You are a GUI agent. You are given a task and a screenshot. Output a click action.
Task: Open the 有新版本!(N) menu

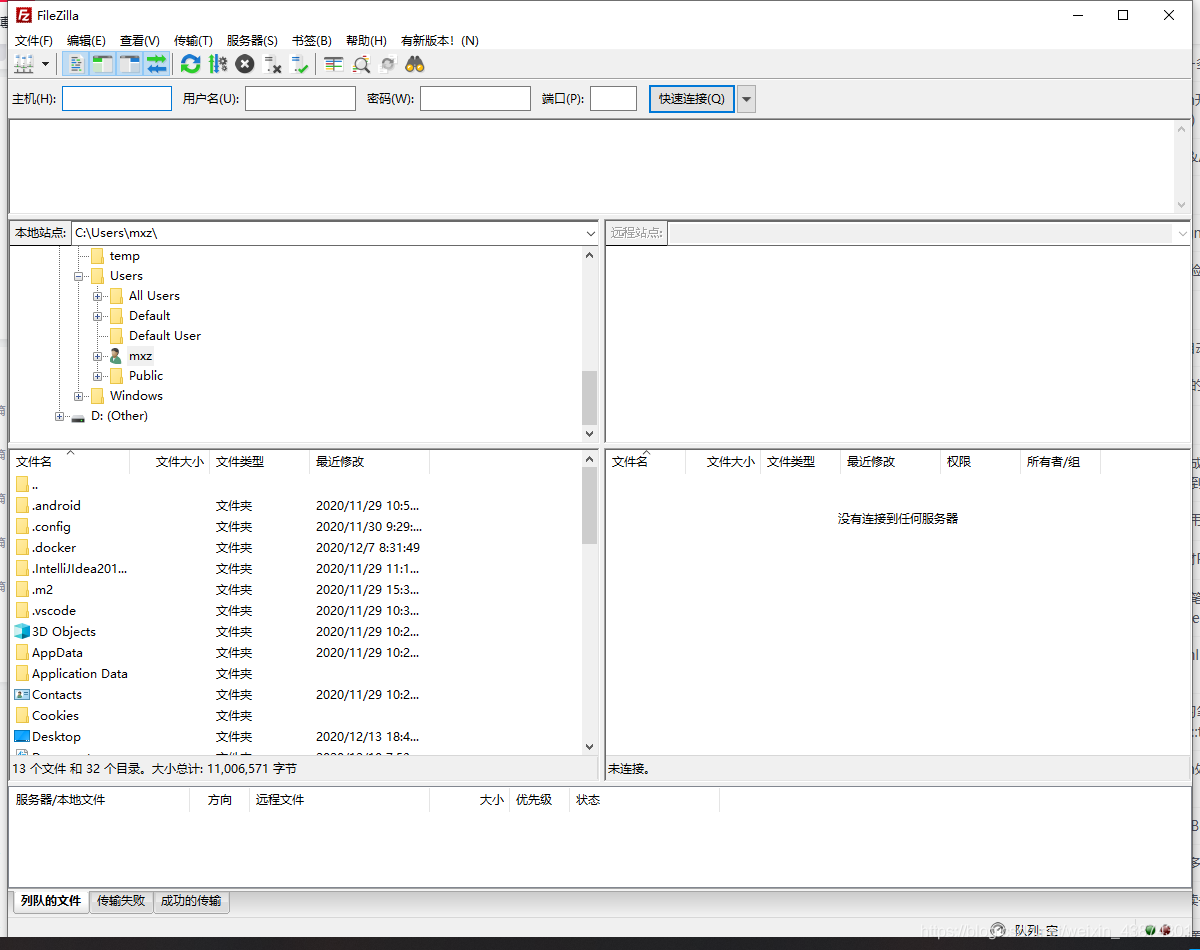coord(440,41)
